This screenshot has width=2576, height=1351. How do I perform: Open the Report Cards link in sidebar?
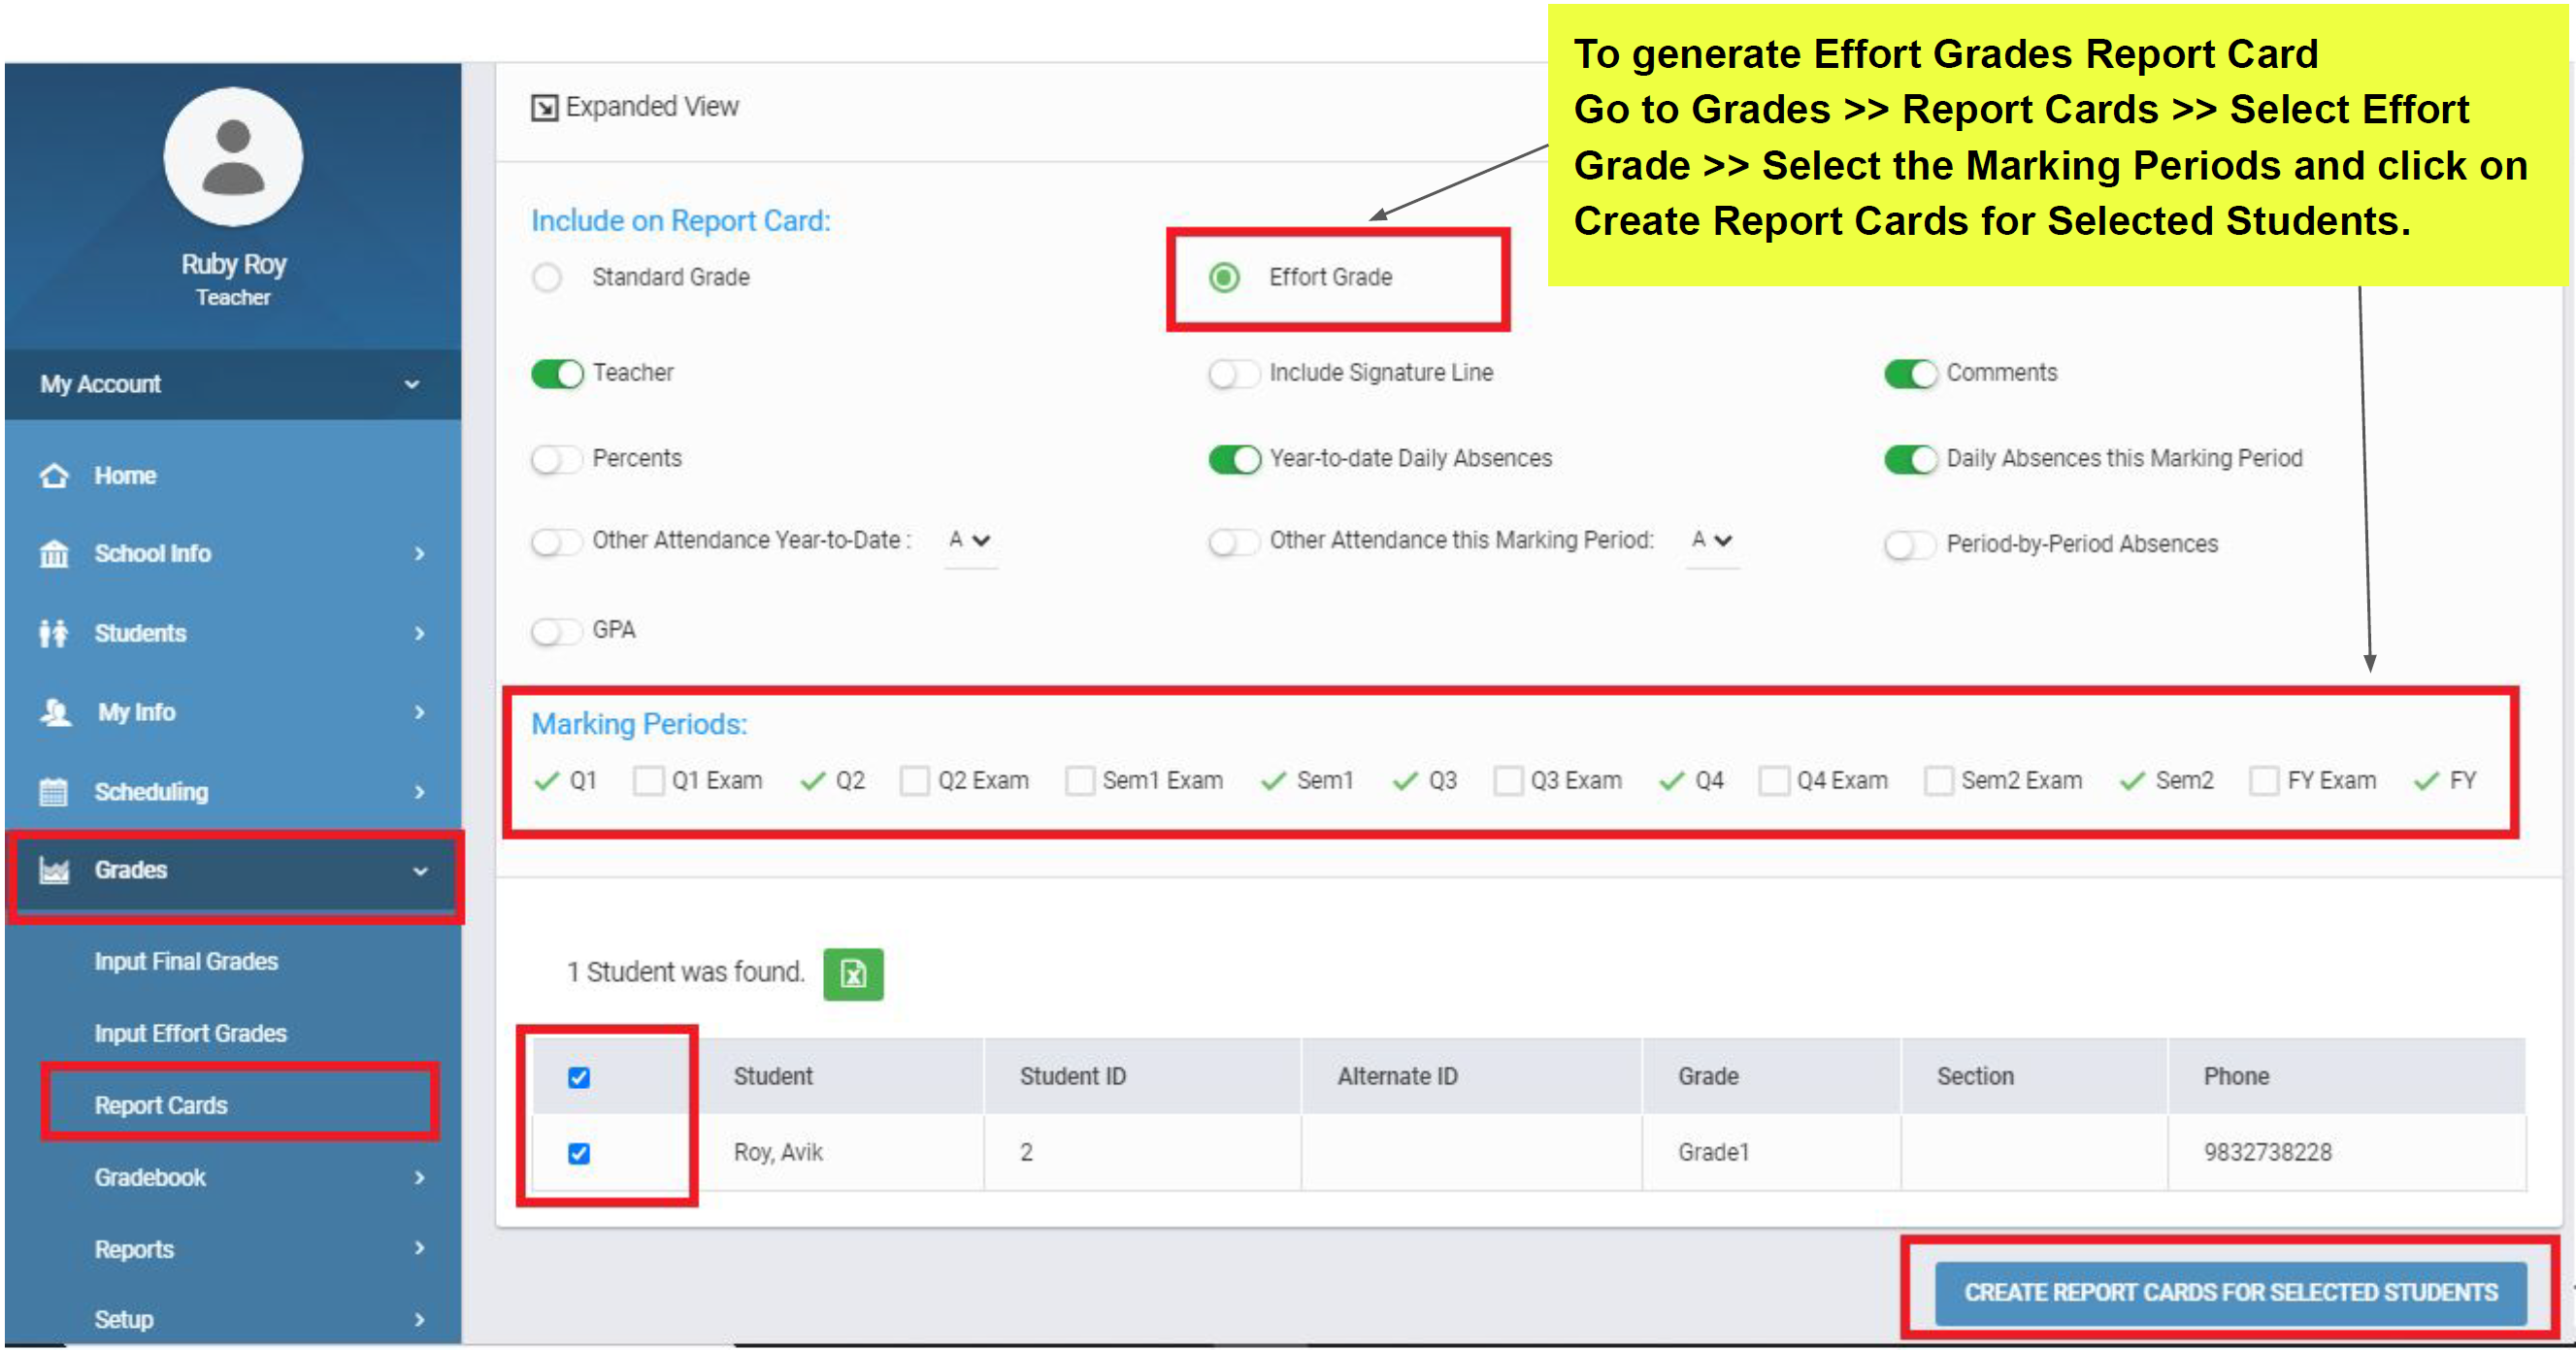161,1106
